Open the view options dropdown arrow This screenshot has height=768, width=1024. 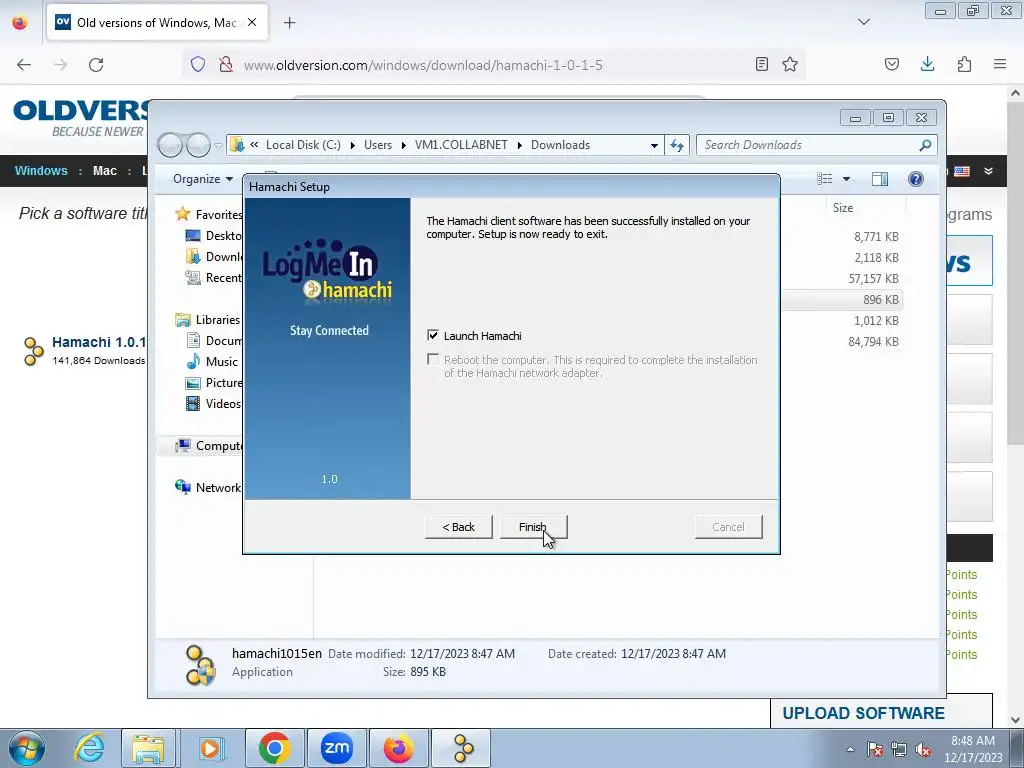(x=846, y=179)
